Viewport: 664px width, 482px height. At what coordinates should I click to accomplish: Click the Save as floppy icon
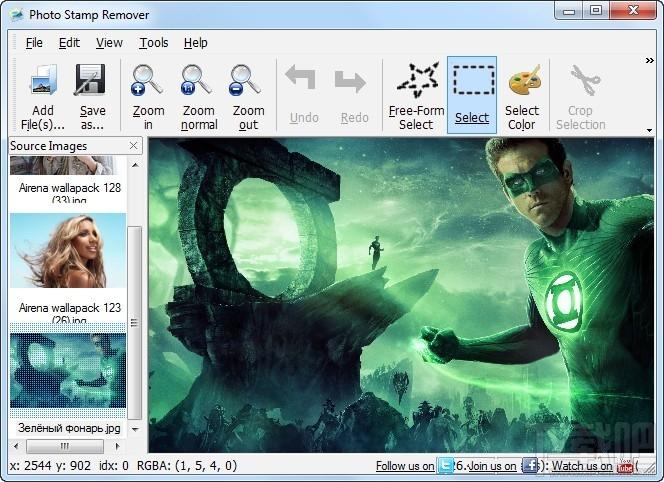click(x=90, y=80)
